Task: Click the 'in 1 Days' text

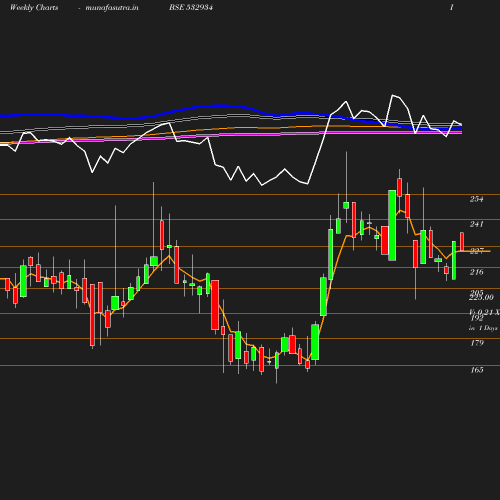Action: pyautogui.click(x=483, y=328)
